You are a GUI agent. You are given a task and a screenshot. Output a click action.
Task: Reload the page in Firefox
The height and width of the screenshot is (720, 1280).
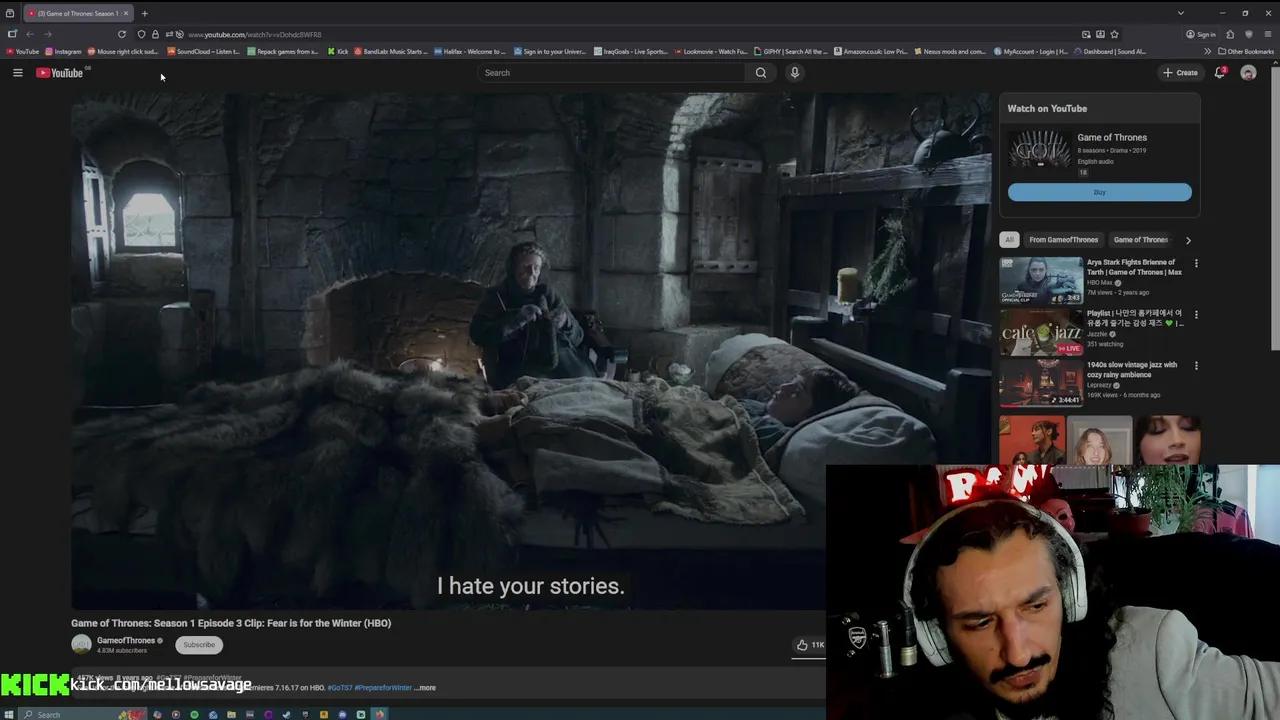point(122,34)
